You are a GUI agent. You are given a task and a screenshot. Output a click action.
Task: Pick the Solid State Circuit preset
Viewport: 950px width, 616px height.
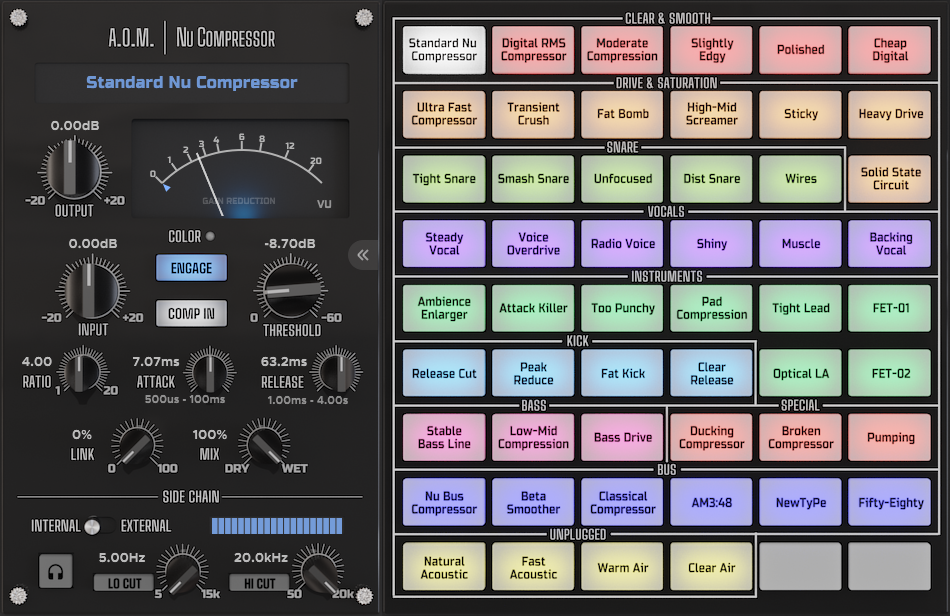(890, 179)
